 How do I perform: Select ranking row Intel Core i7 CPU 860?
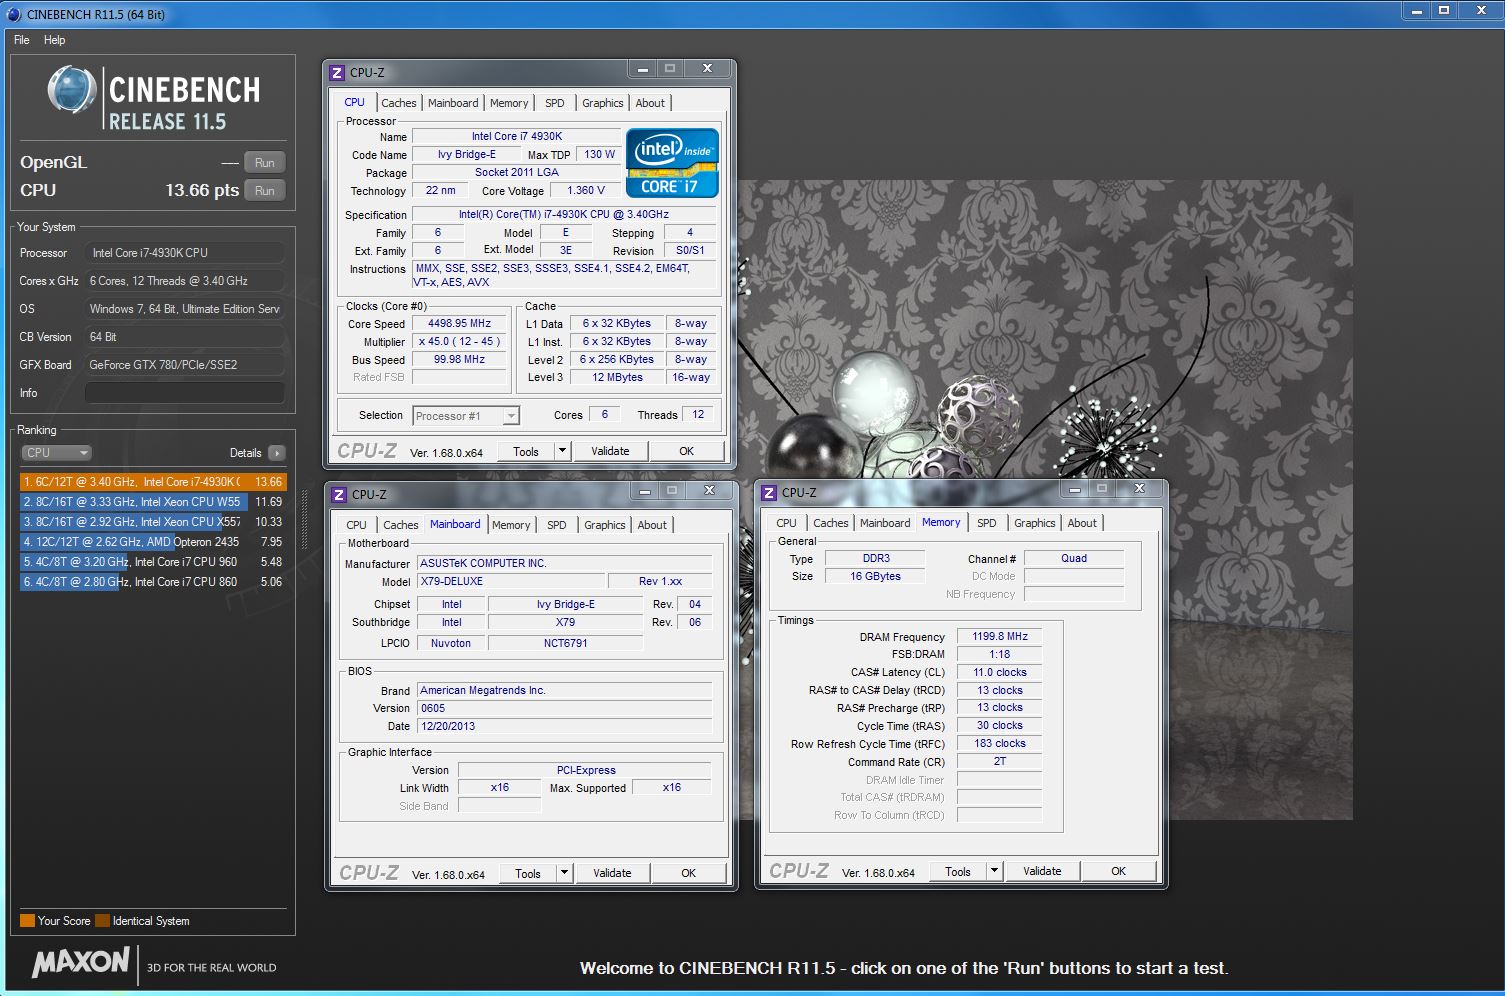tap(153, 582)
